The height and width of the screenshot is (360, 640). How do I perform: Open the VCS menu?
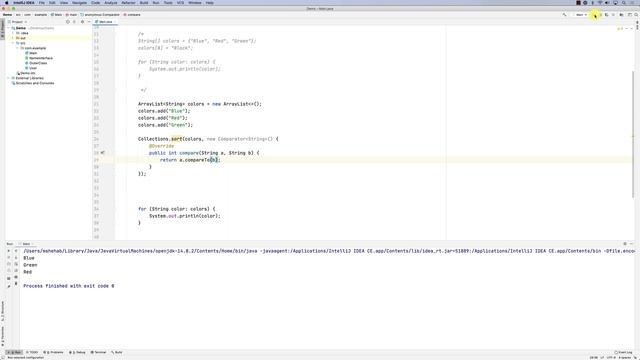click(x=180, y=3)
